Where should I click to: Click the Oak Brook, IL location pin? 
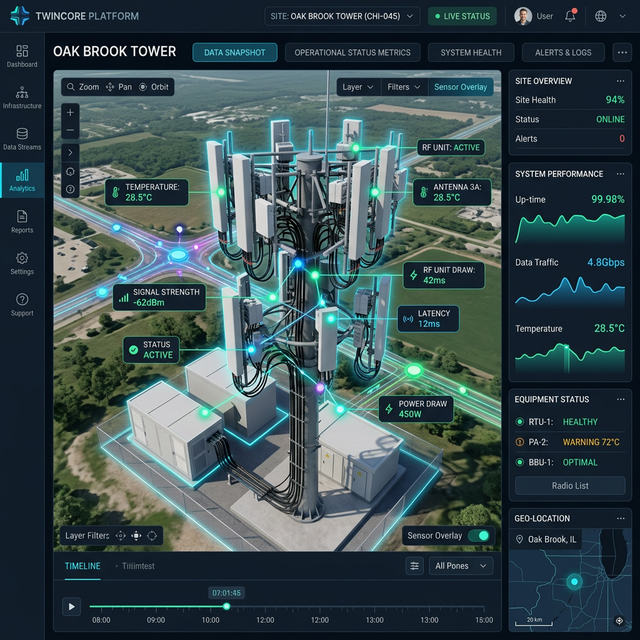(520, 540)
